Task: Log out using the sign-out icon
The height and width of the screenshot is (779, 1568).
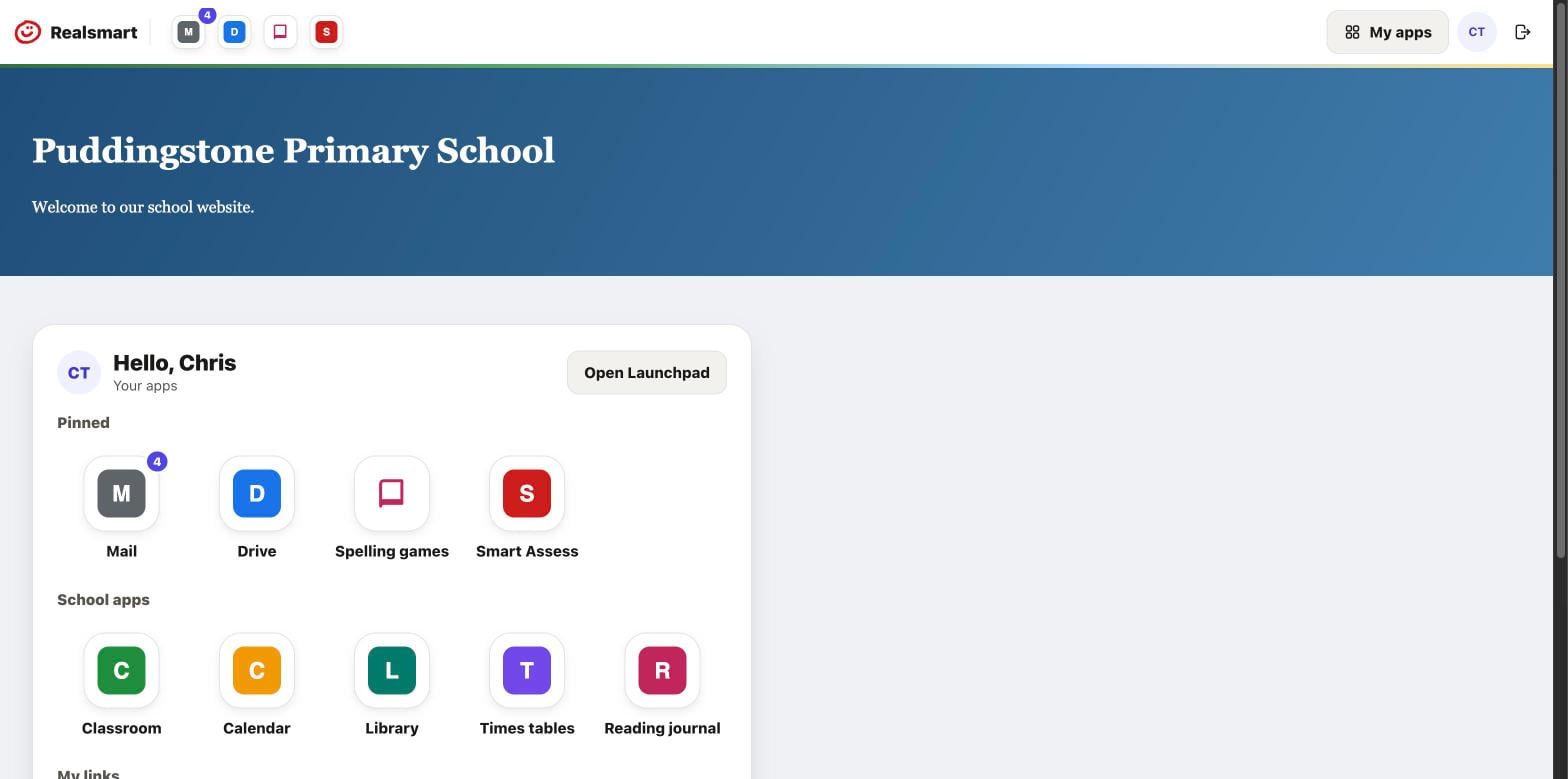Action: click(x=1523, y=32)
